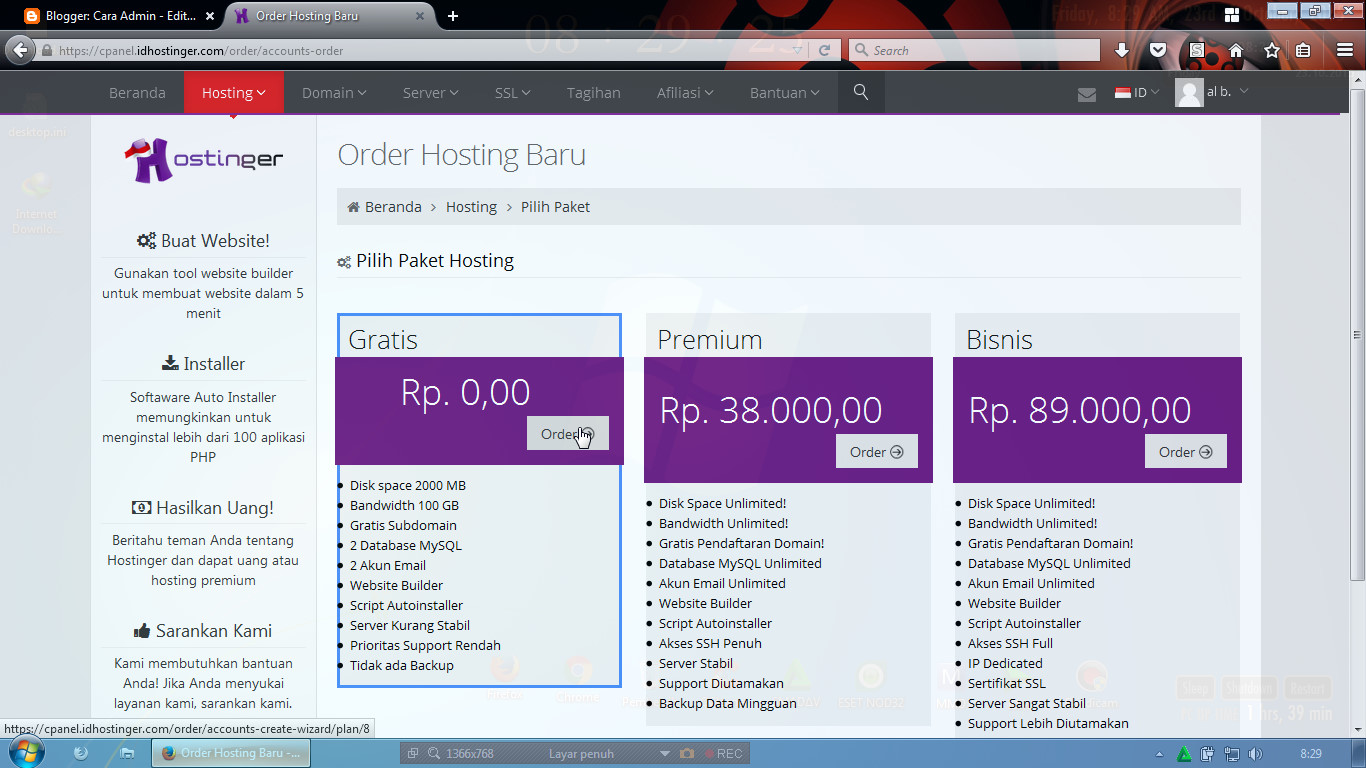Take snapshot with recorder camera icon
Screen dimensions: 1366x768
[687, 753]
